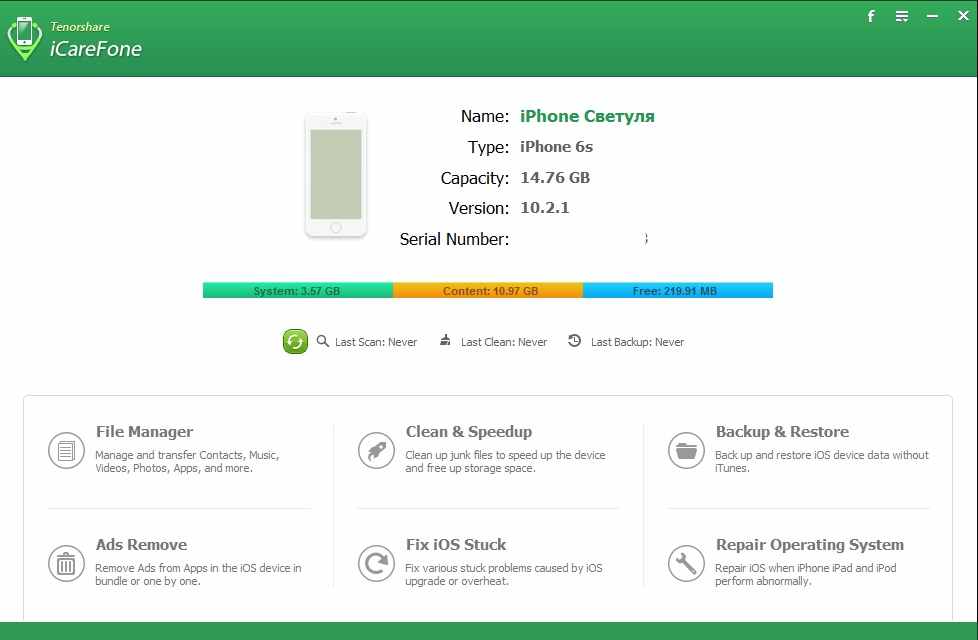The image size is (978, 640).
Task: Click the 'Remove Ads from Apps' description
Action: pos(198,575)
